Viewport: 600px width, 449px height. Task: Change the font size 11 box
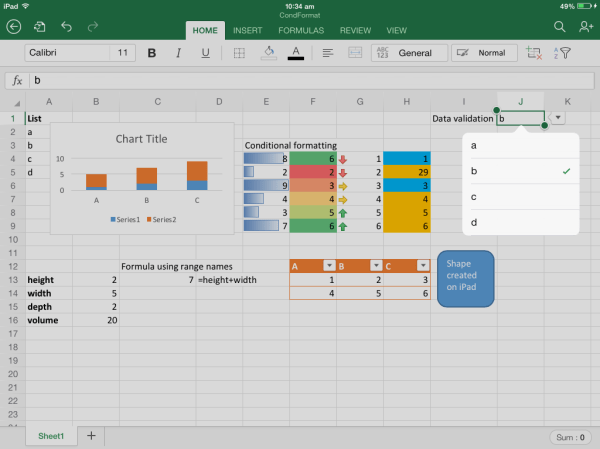[x=122, y=53]
